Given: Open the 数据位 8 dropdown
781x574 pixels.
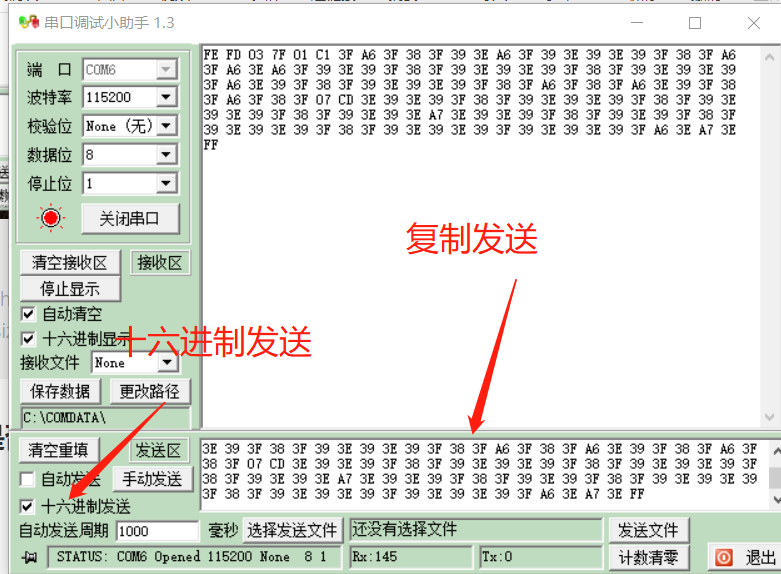Looking at the screenshot, I should tap(166, 154).
